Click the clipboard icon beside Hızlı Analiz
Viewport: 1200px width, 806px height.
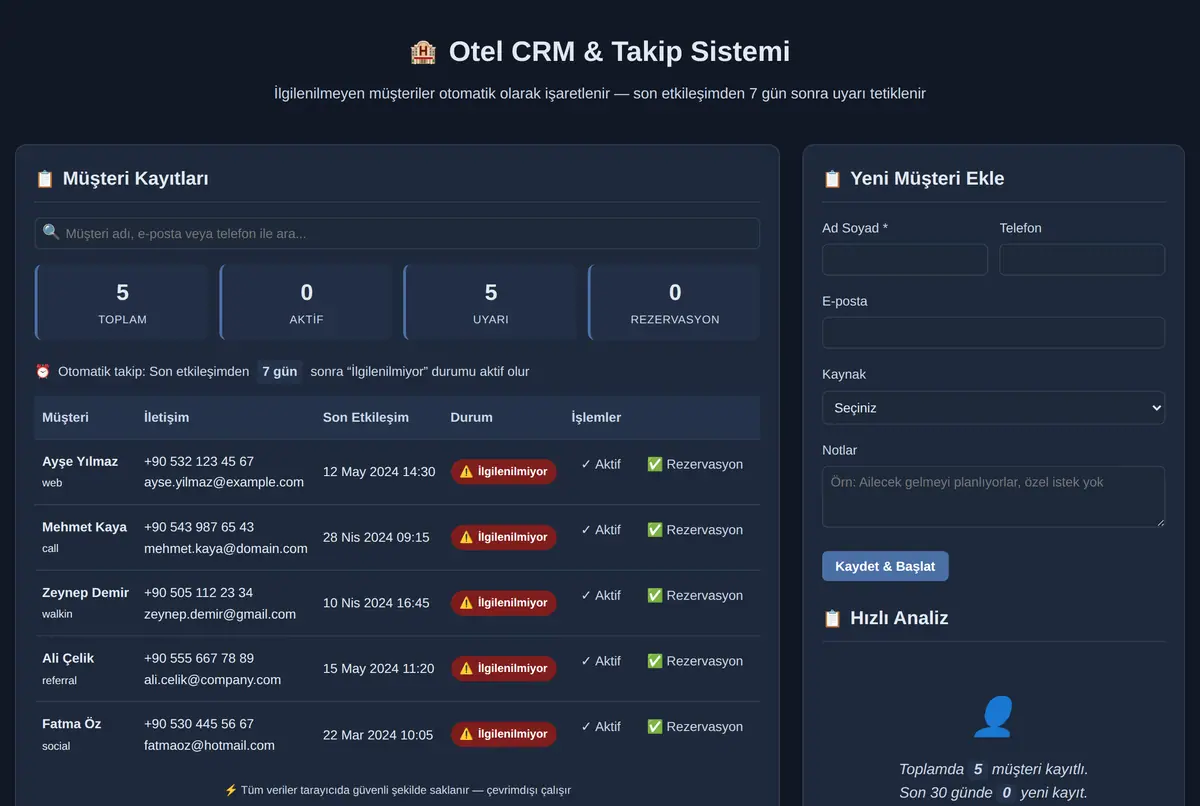[832, 618]
